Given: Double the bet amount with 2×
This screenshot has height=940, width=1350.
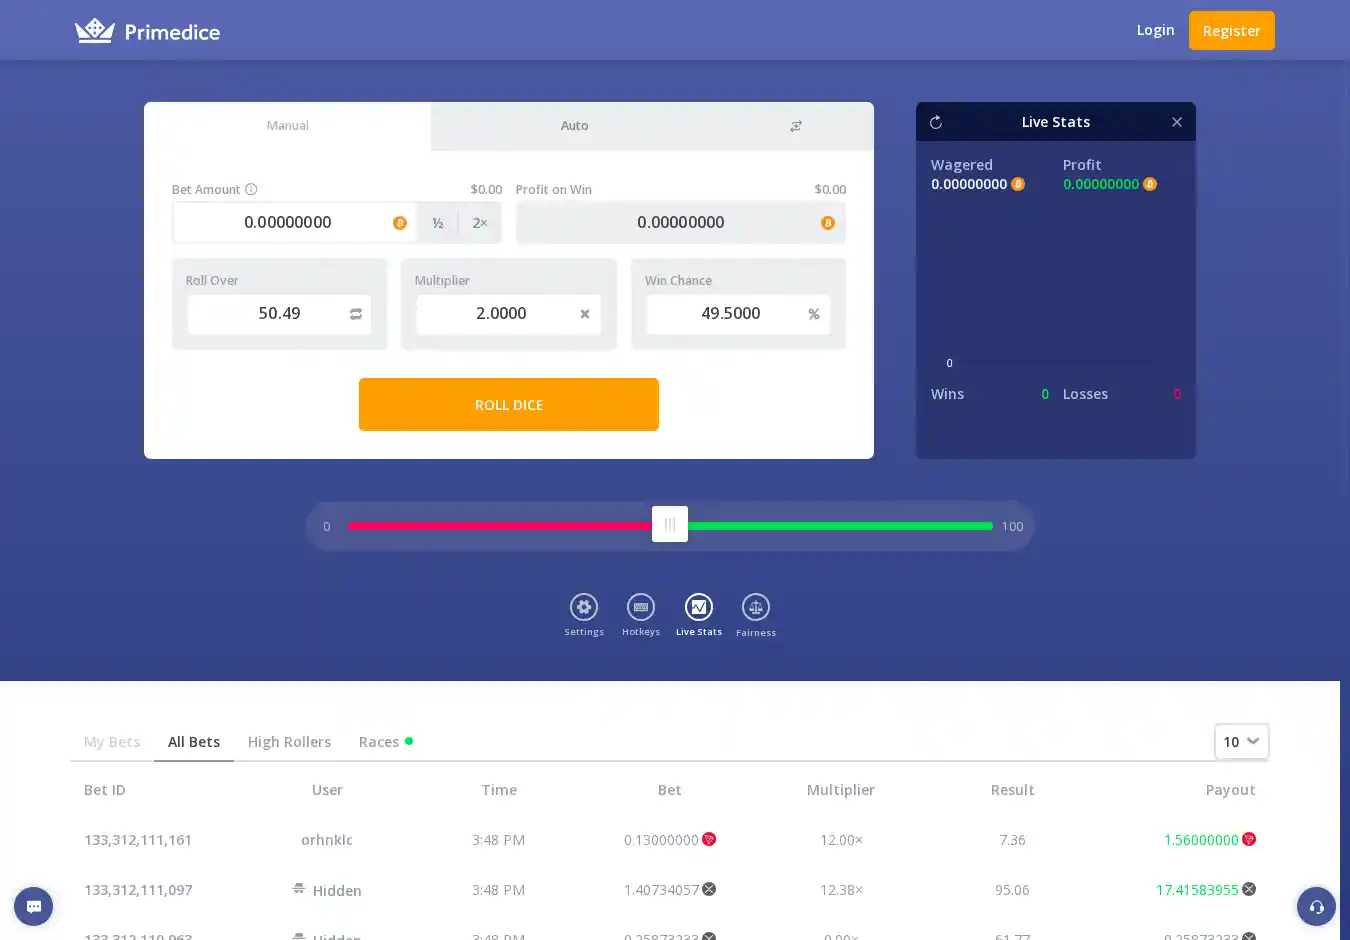Looking at the screenshot, I should [480, 223].
